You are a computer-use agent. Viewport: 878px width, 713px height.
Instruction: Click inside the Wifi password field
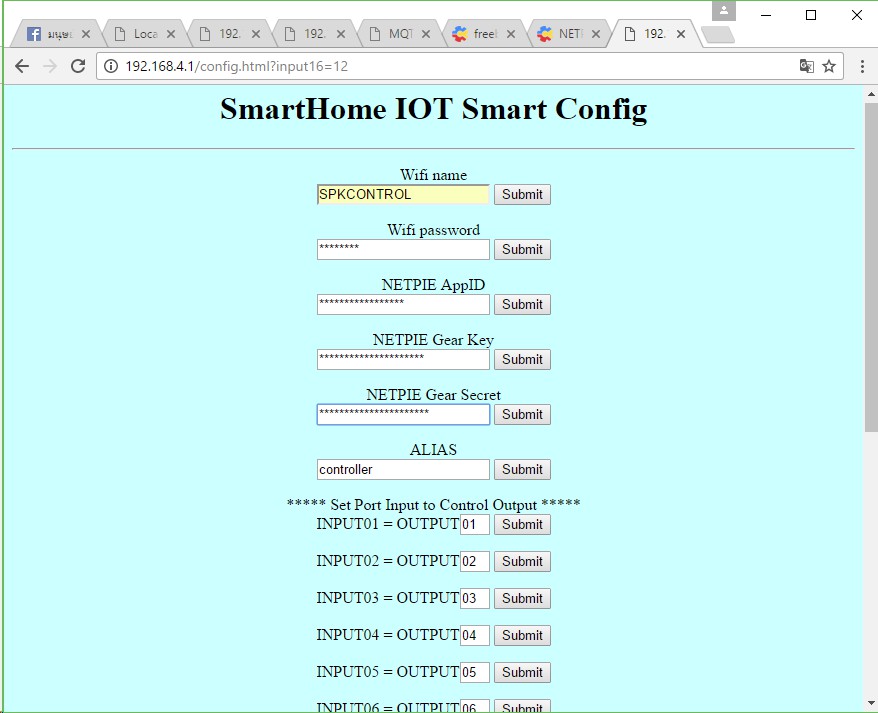(x=402, y=249)
